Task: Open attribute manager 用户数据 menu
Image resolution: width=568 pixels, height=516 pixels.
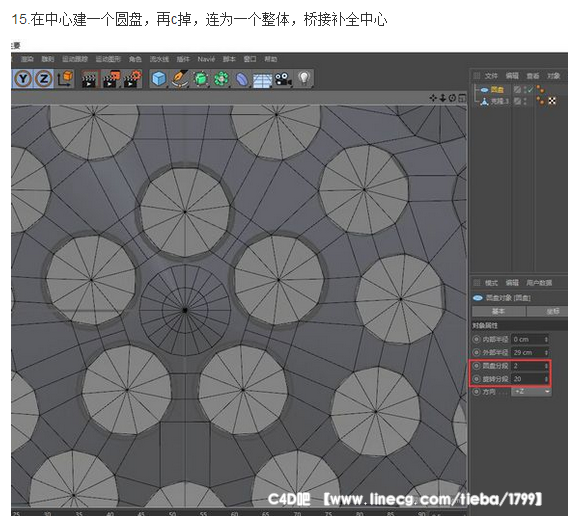Action: [539, 283]
